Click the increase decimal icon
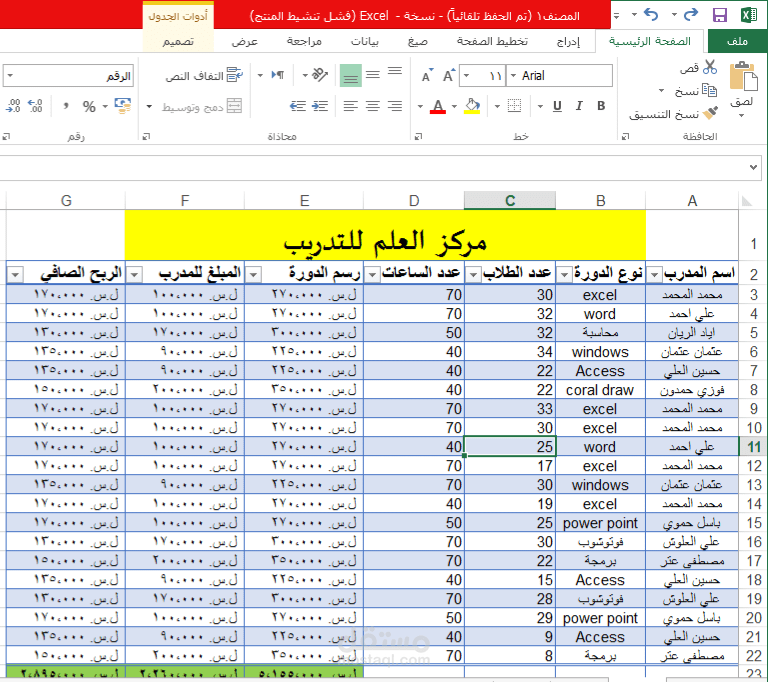The image size is (768, 682). pos(35,106)
